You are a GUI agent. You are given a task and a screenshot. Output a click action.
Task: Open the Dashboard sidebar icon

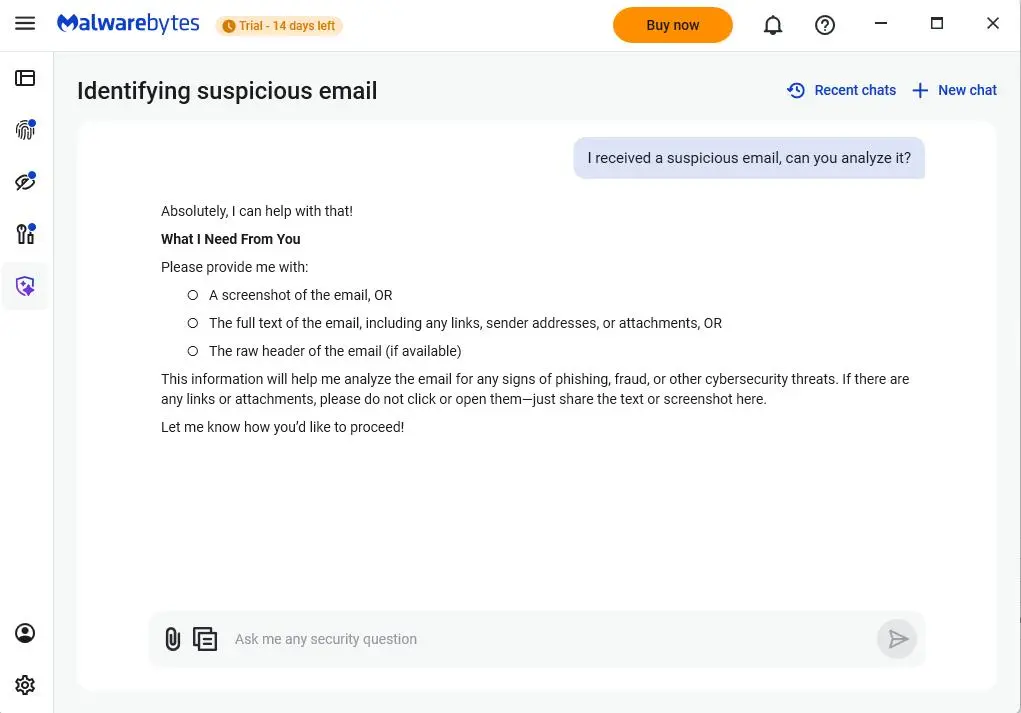pos(25,78)
